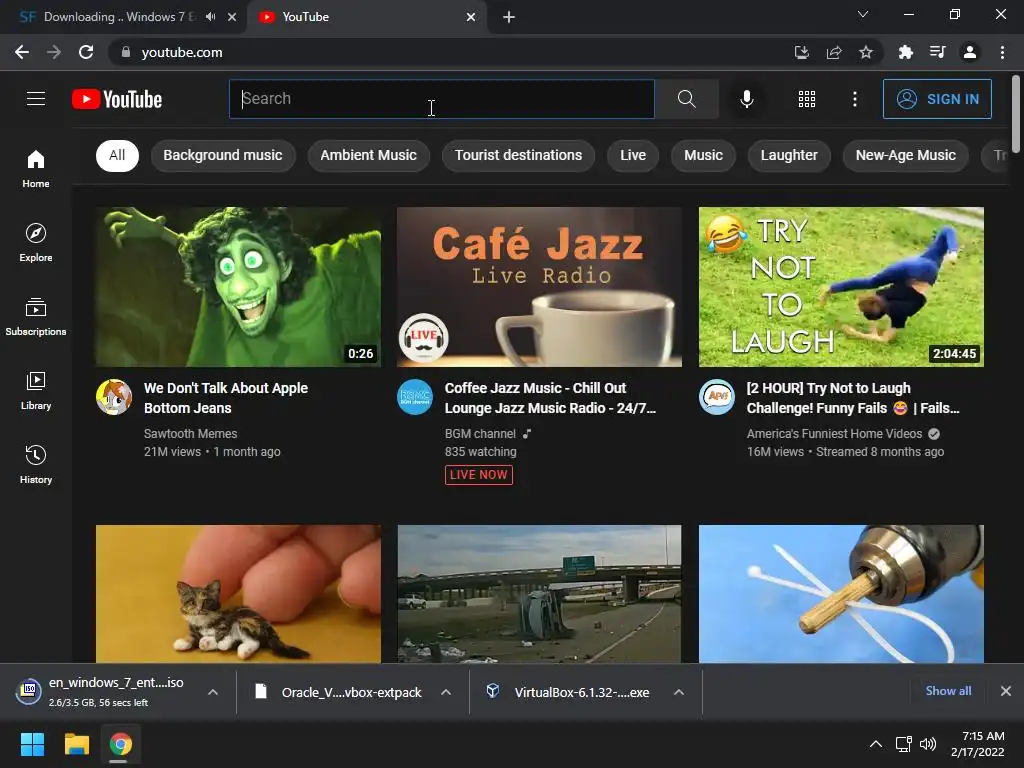1024x768 pixels.
Task: Select the Music filter chip
Action: tap(703, 155)
